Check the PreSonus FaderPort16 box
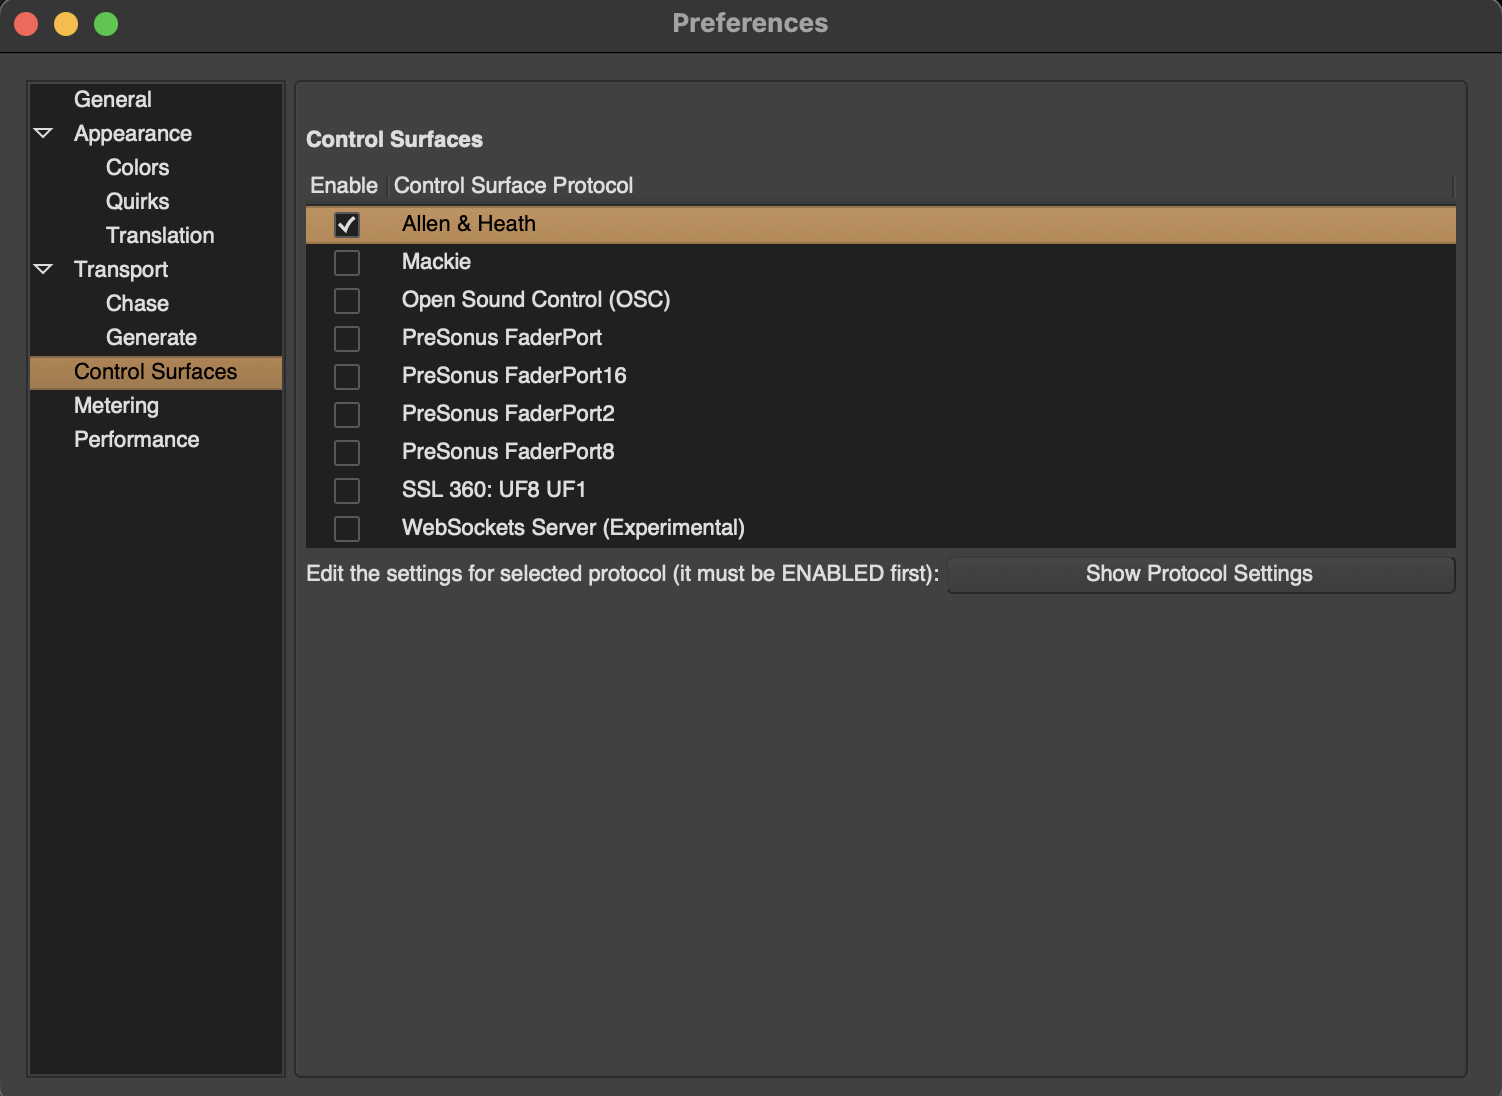Screen dimensions: 1502x1096 click(347, 377)
